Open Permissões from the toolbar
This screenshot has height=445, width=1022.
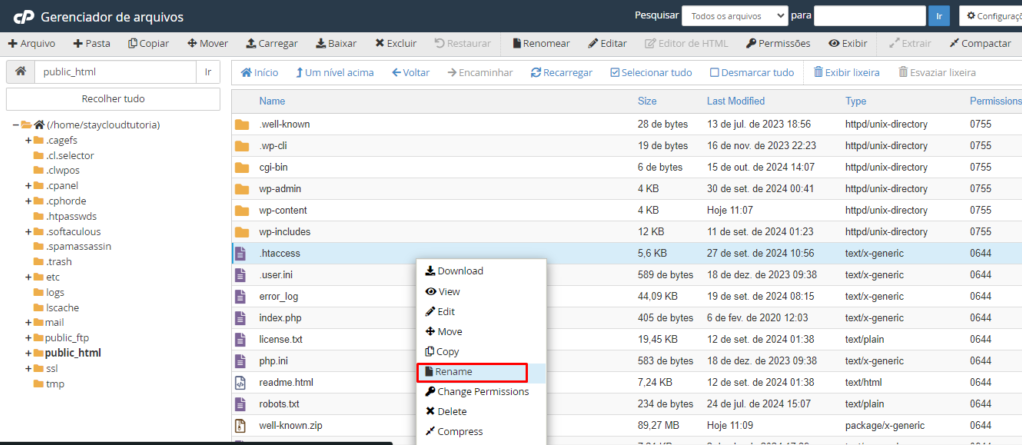click(777, 44)
